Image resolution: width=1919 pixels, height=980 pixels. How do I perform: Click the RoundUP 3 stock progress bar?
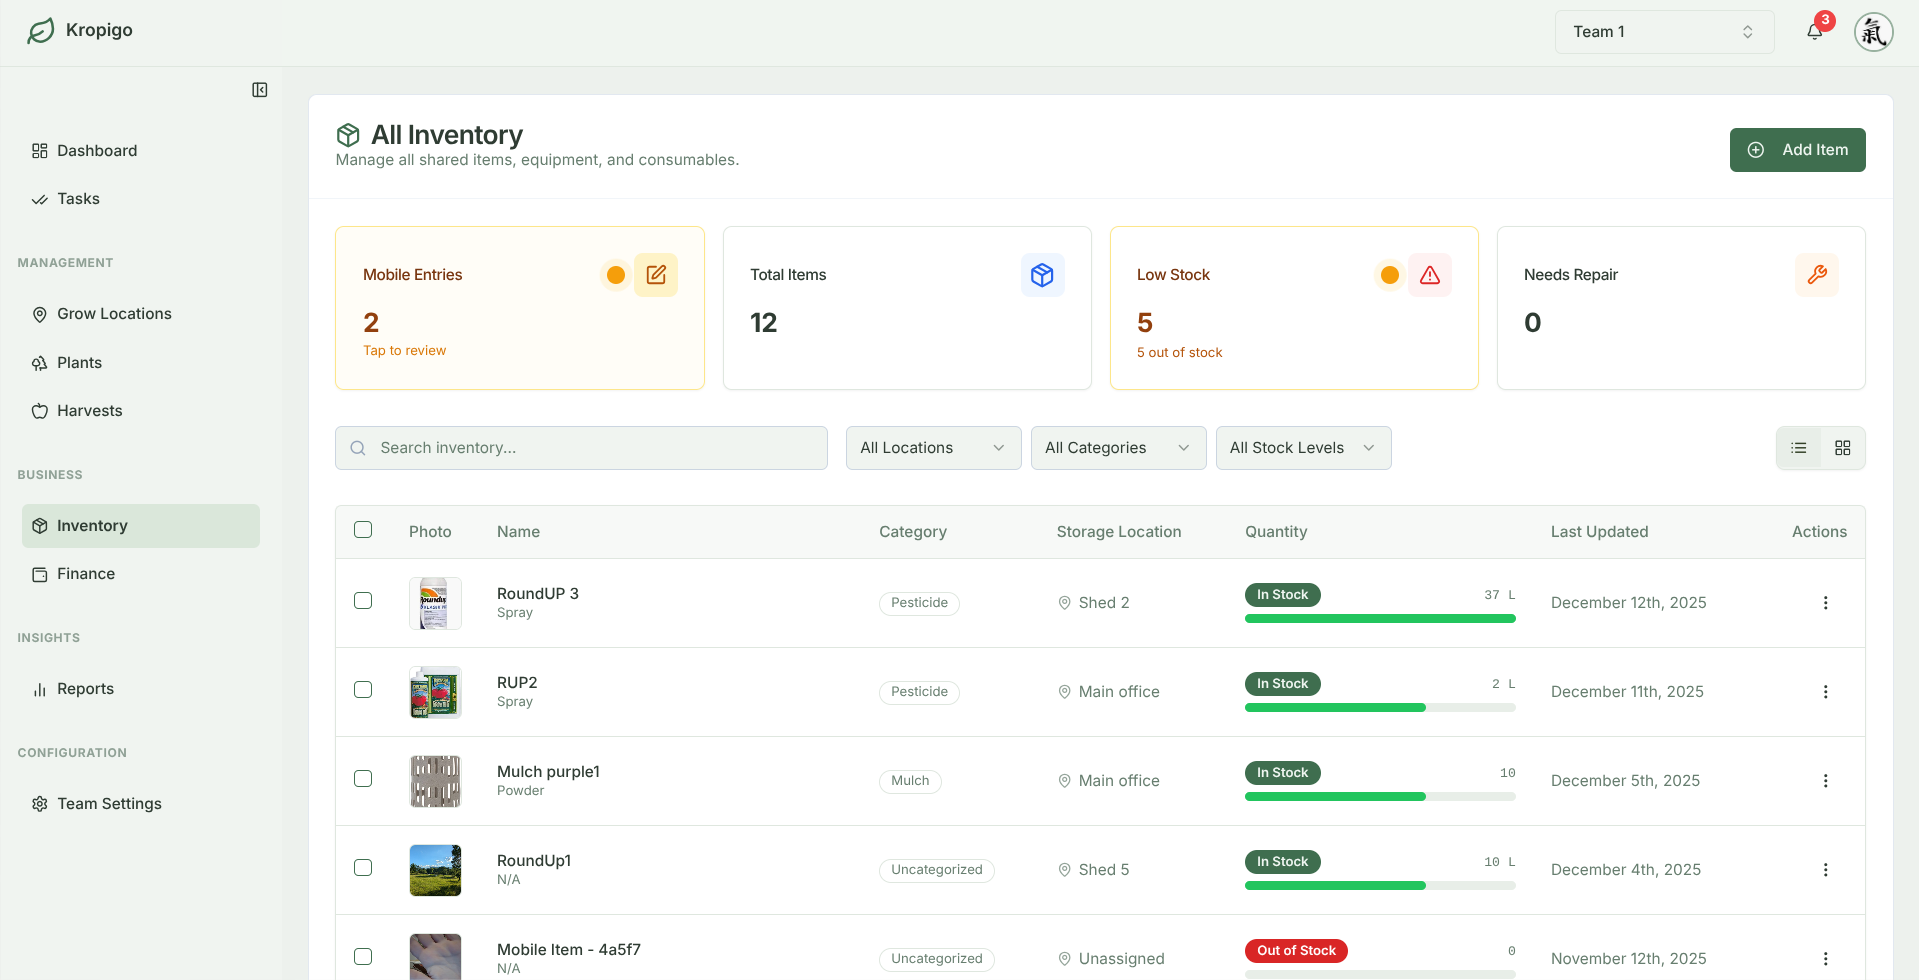[x=1379, y=619]
